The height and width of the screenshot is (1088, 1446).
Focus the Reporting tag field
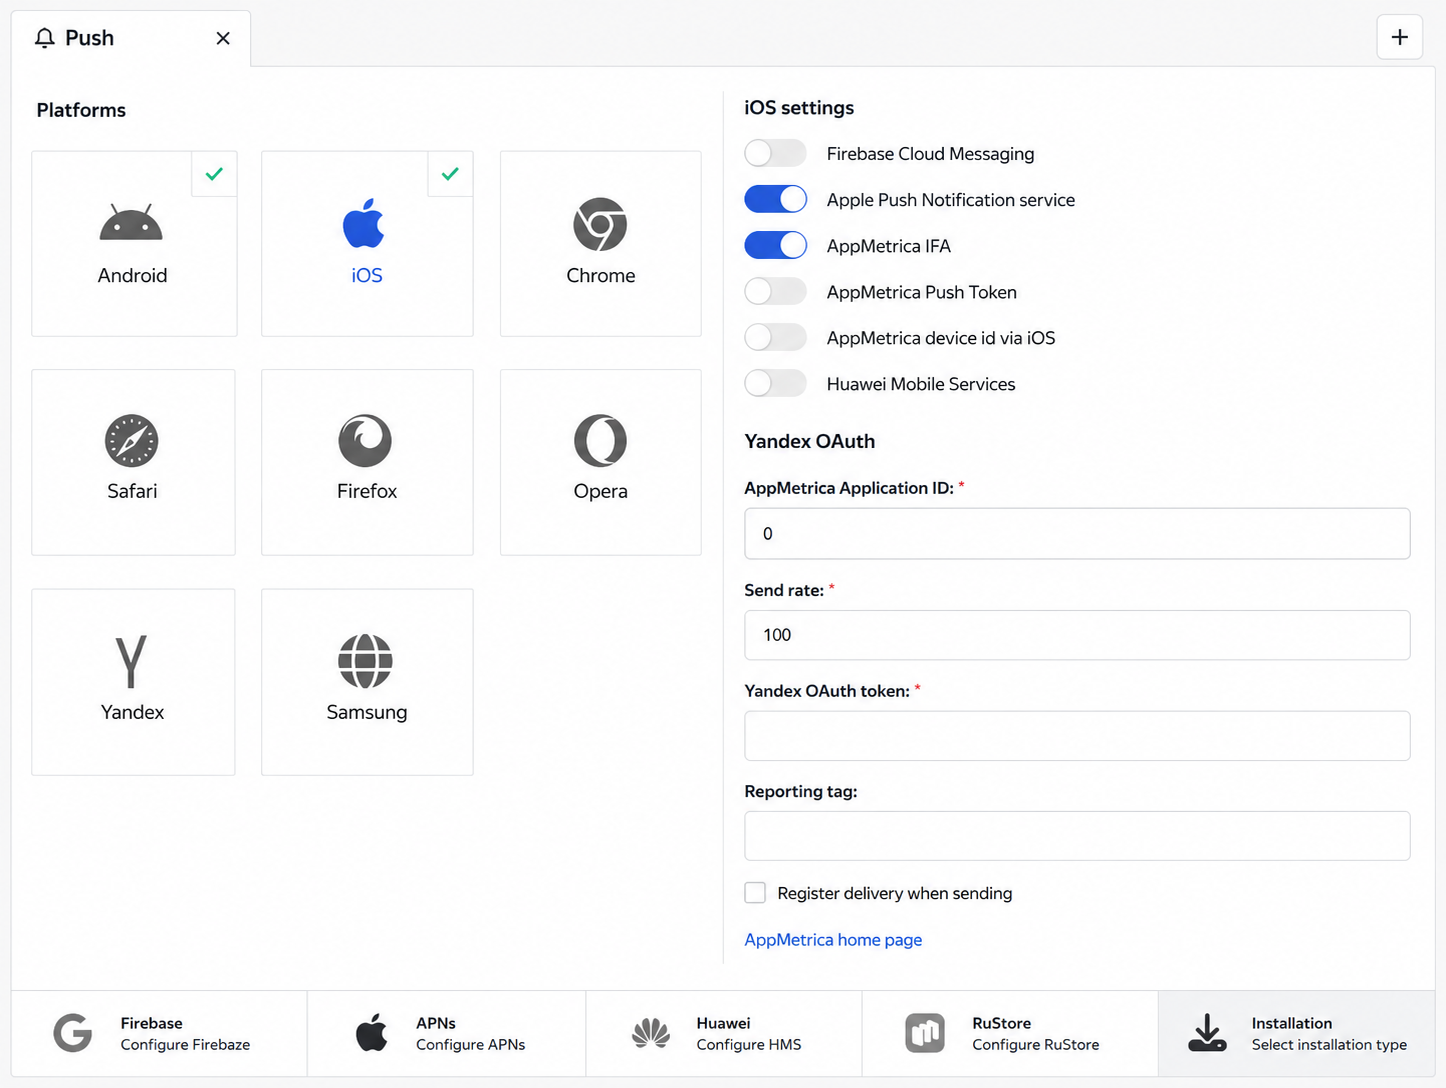(1077, 836)
